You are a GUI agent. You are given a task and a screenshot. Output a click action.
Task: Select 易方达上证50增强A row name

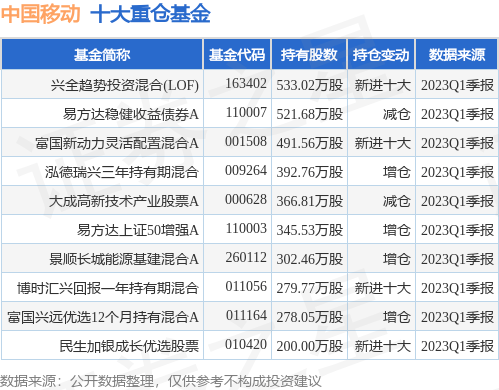pos(138,230)
